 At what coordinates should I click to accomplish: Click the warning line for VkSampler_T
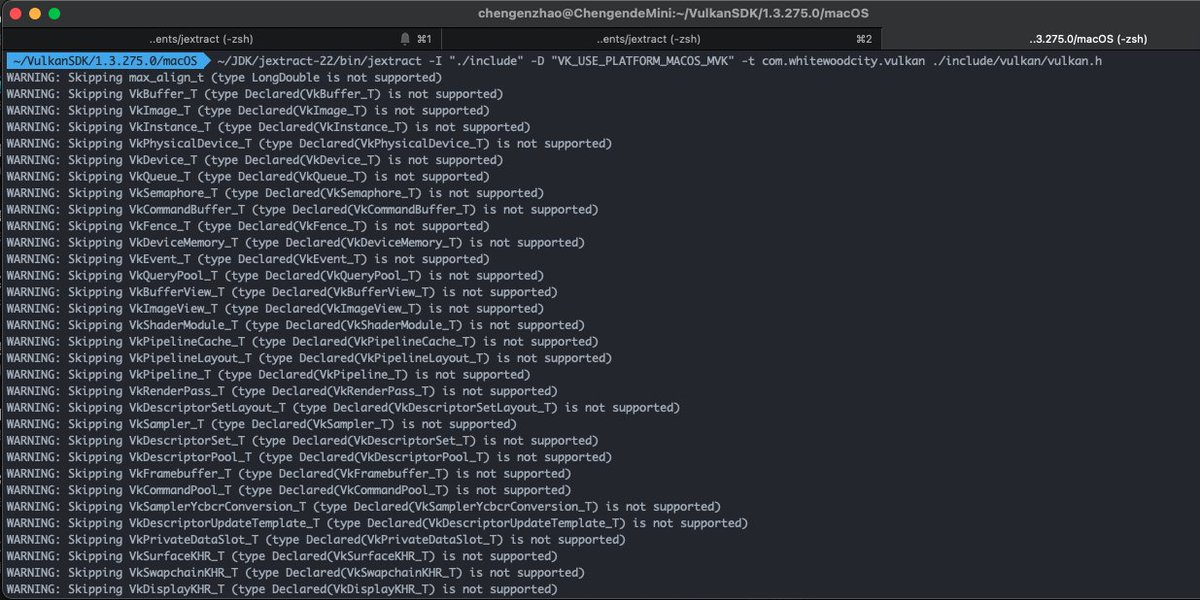261,424
